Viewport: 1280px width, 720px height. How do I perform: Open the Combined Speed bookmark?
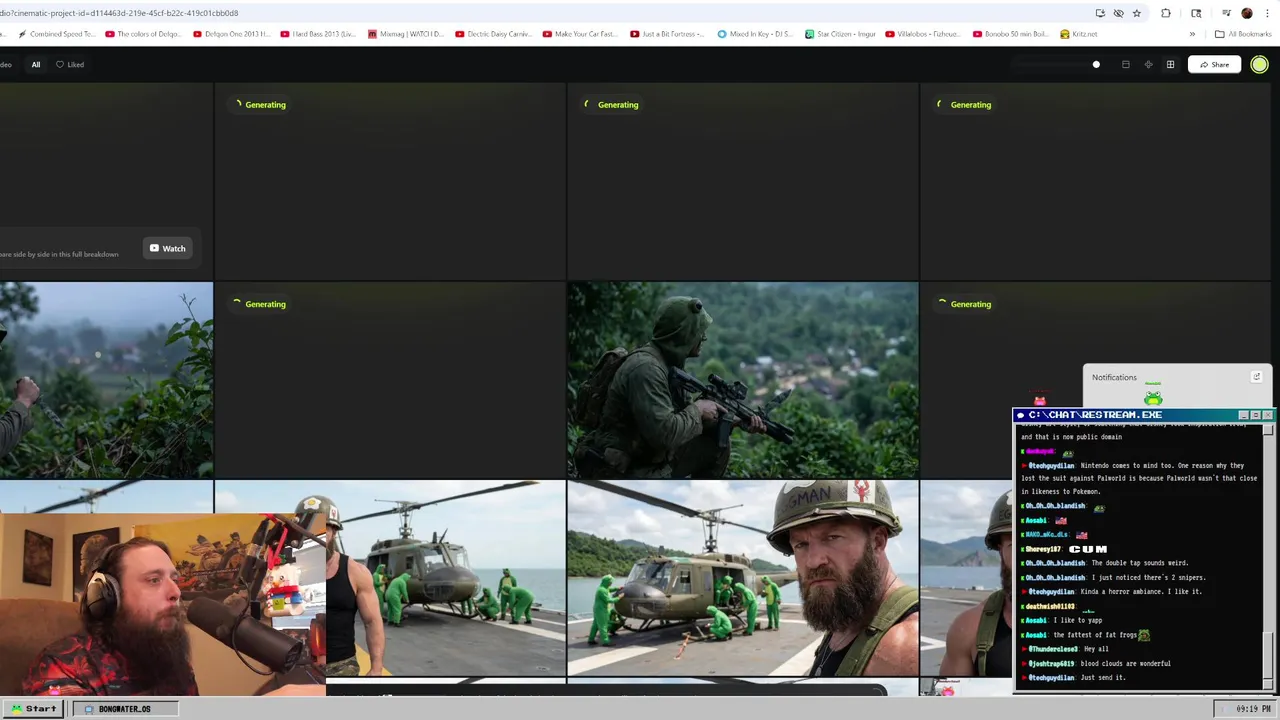click(57, 34)
